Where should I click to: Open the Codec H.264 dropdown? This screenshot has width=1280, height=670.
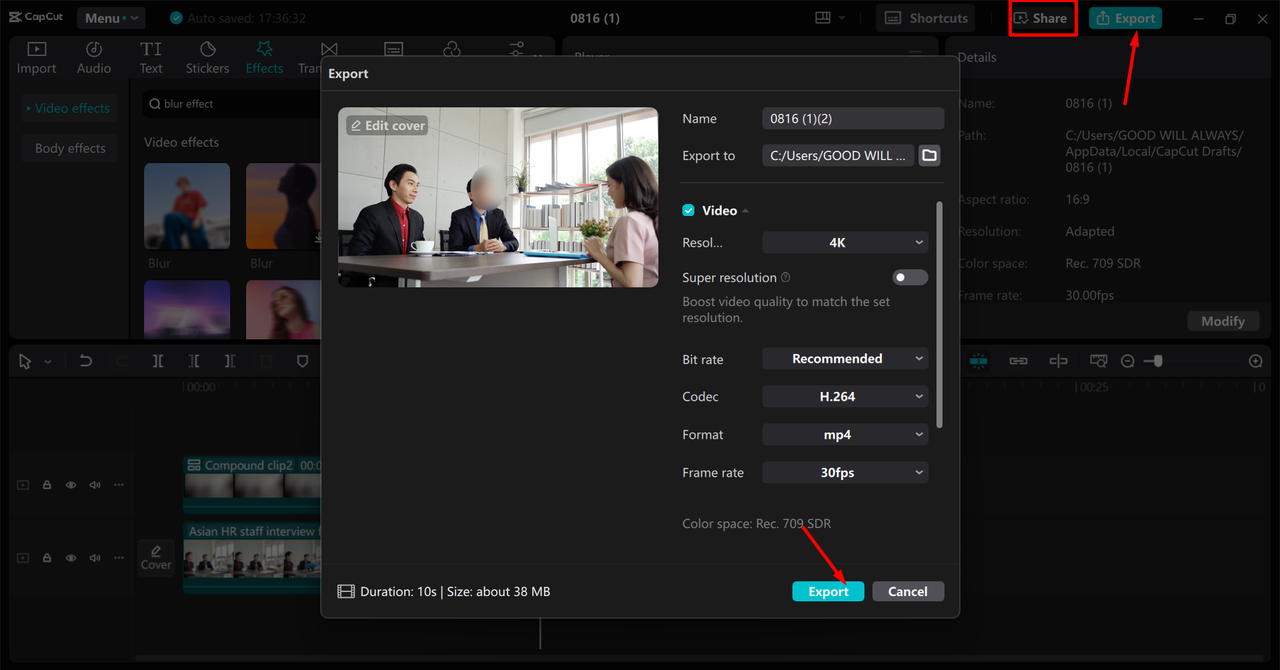(845, 396)
